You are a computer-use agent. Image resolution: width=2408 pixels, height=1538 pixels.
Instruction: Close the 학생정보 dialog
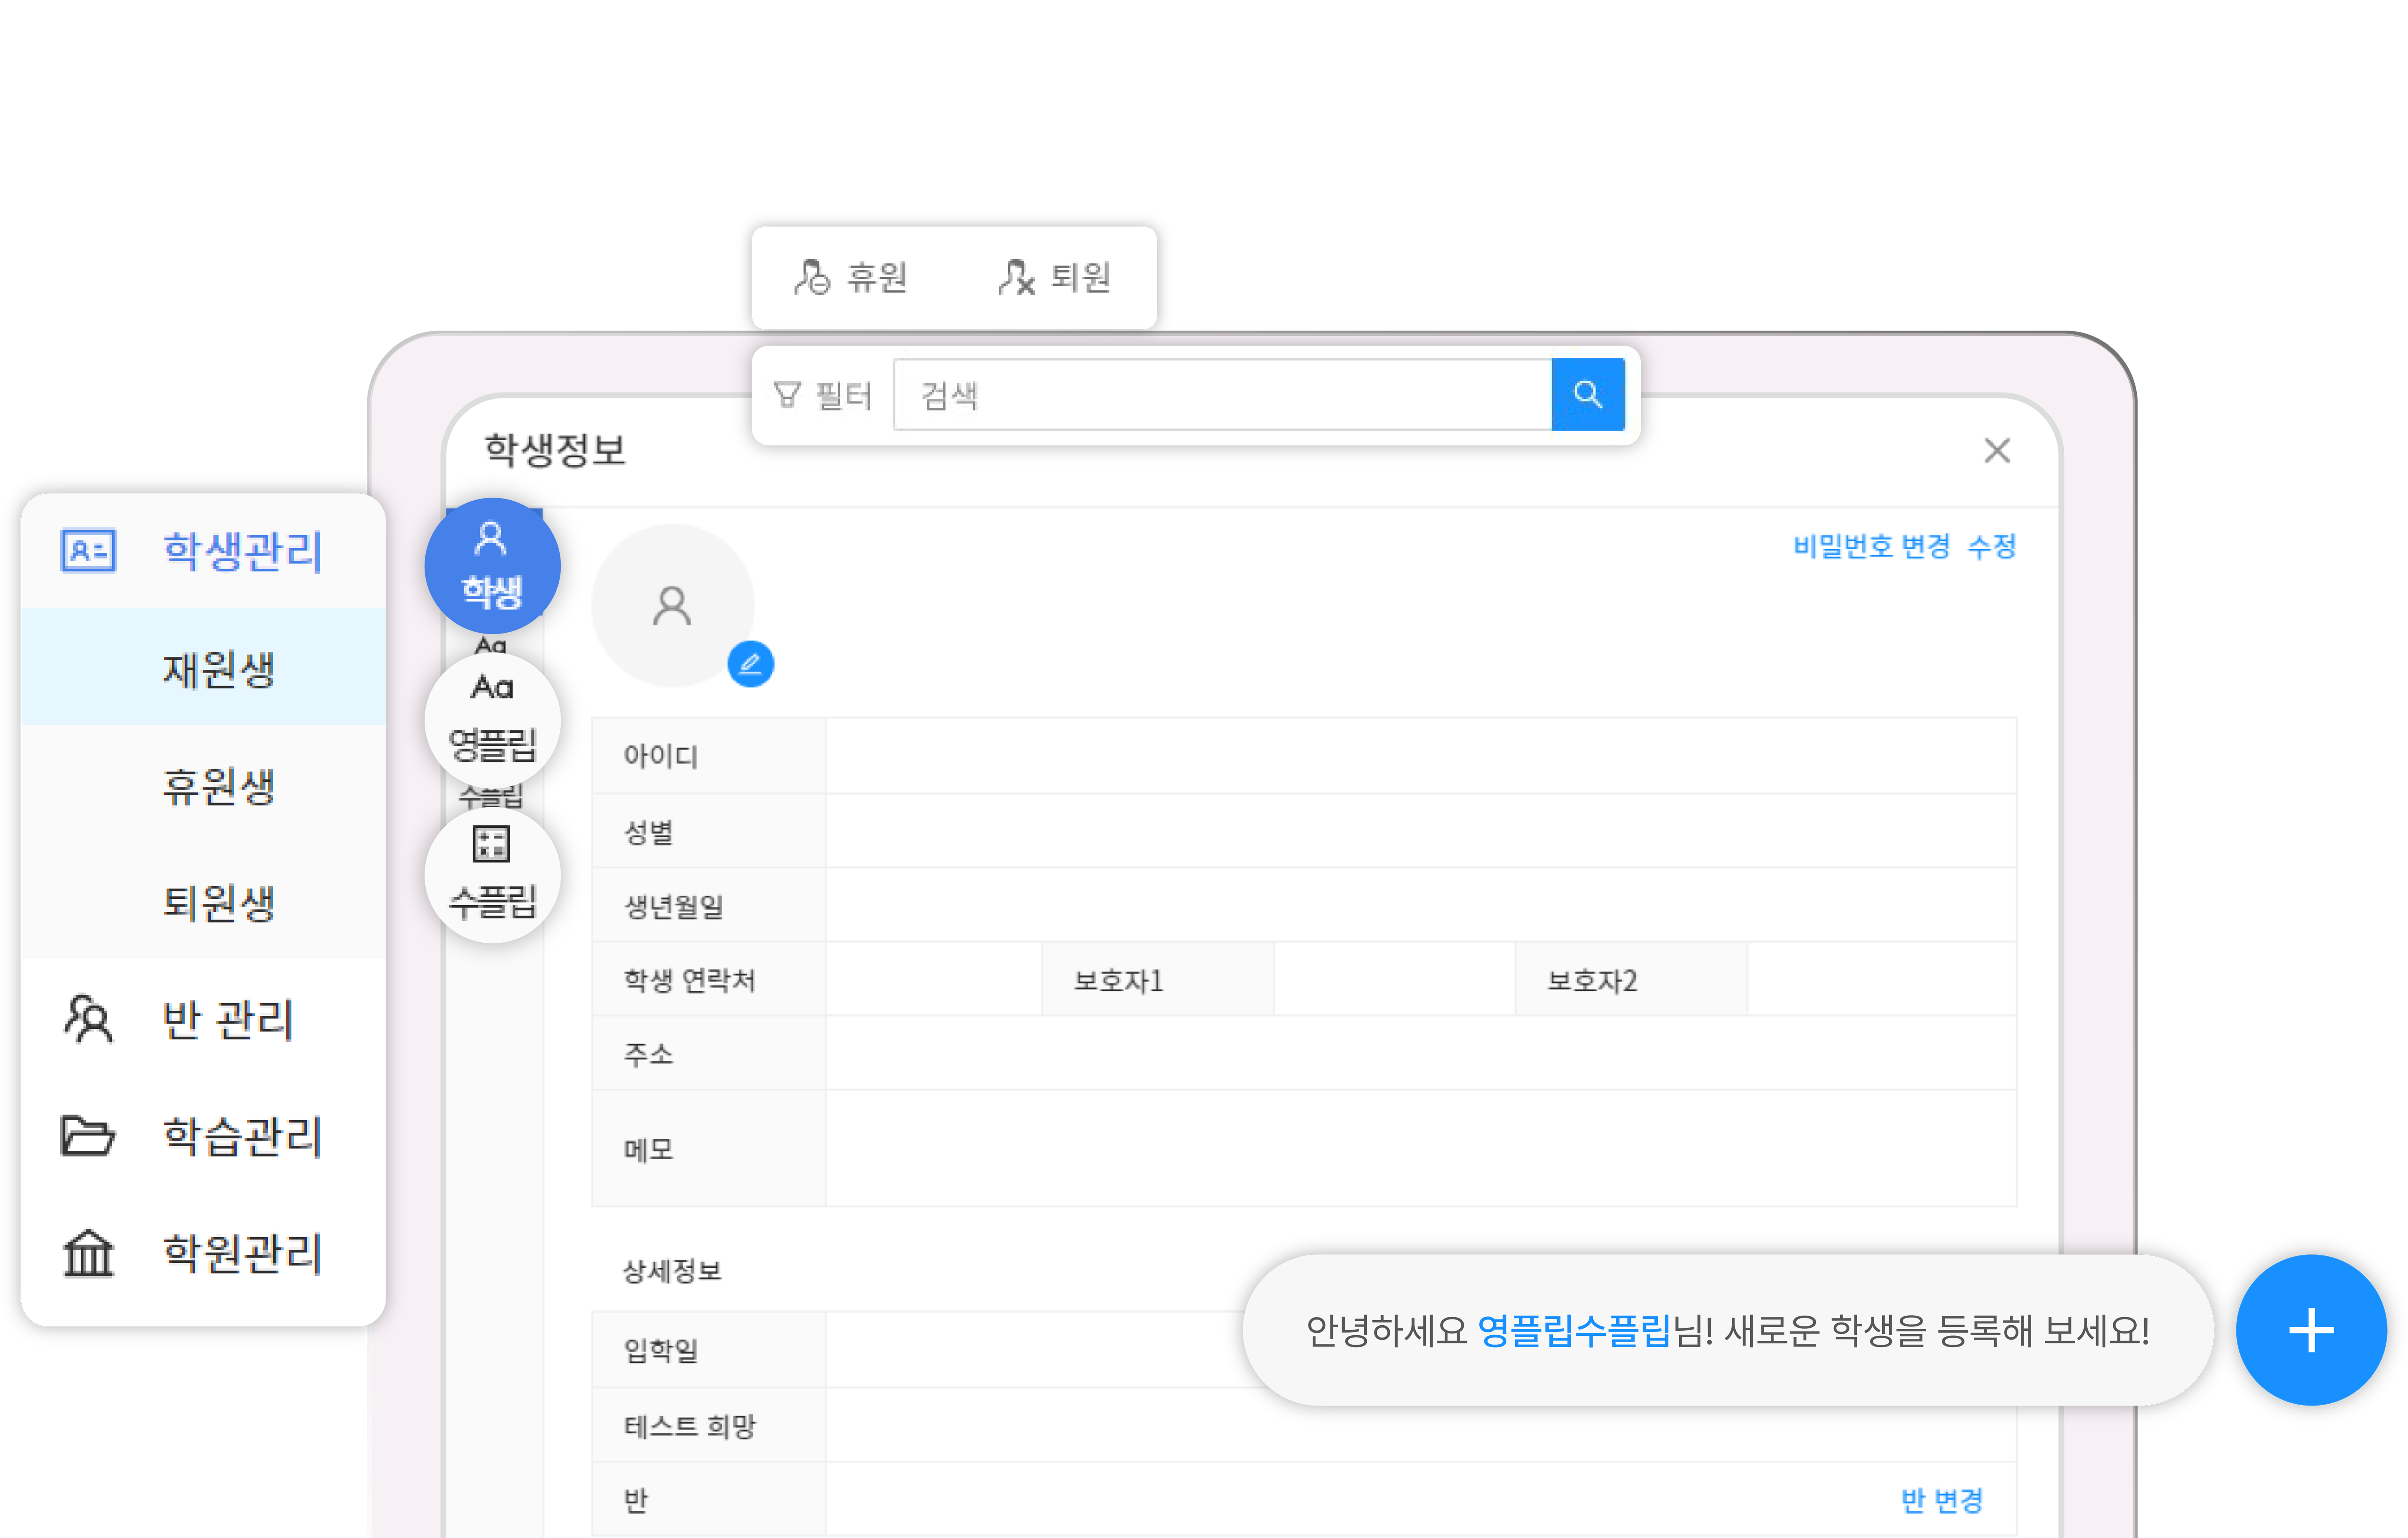pyautogui.click(x=1997, y=451)
